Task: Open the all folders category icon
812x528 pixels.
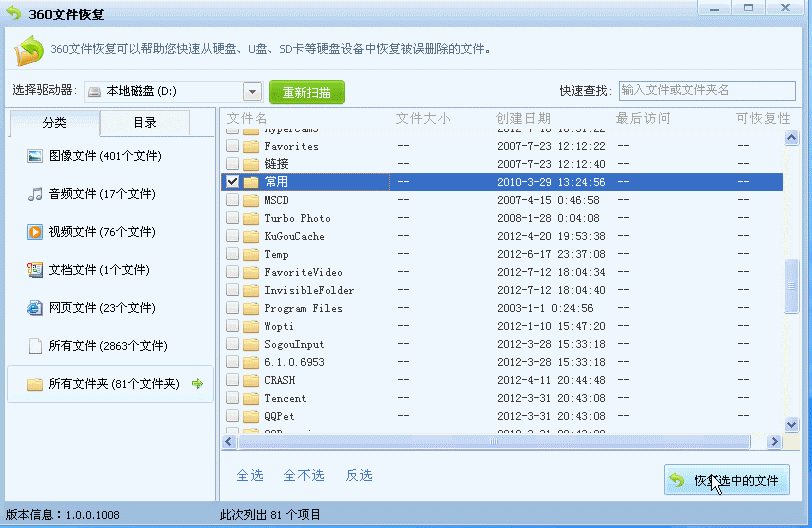Action: coord(35,384)
